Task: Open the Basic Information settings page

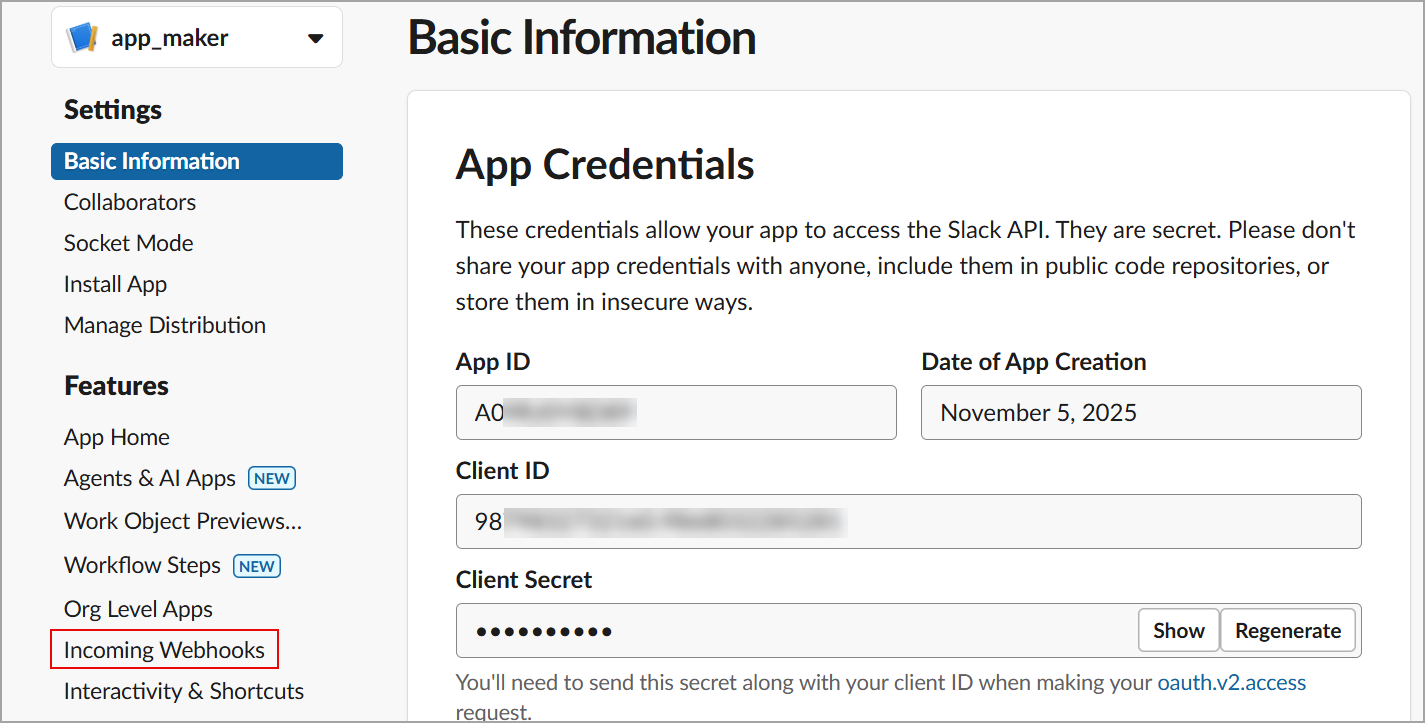Action: pos(152,161)
